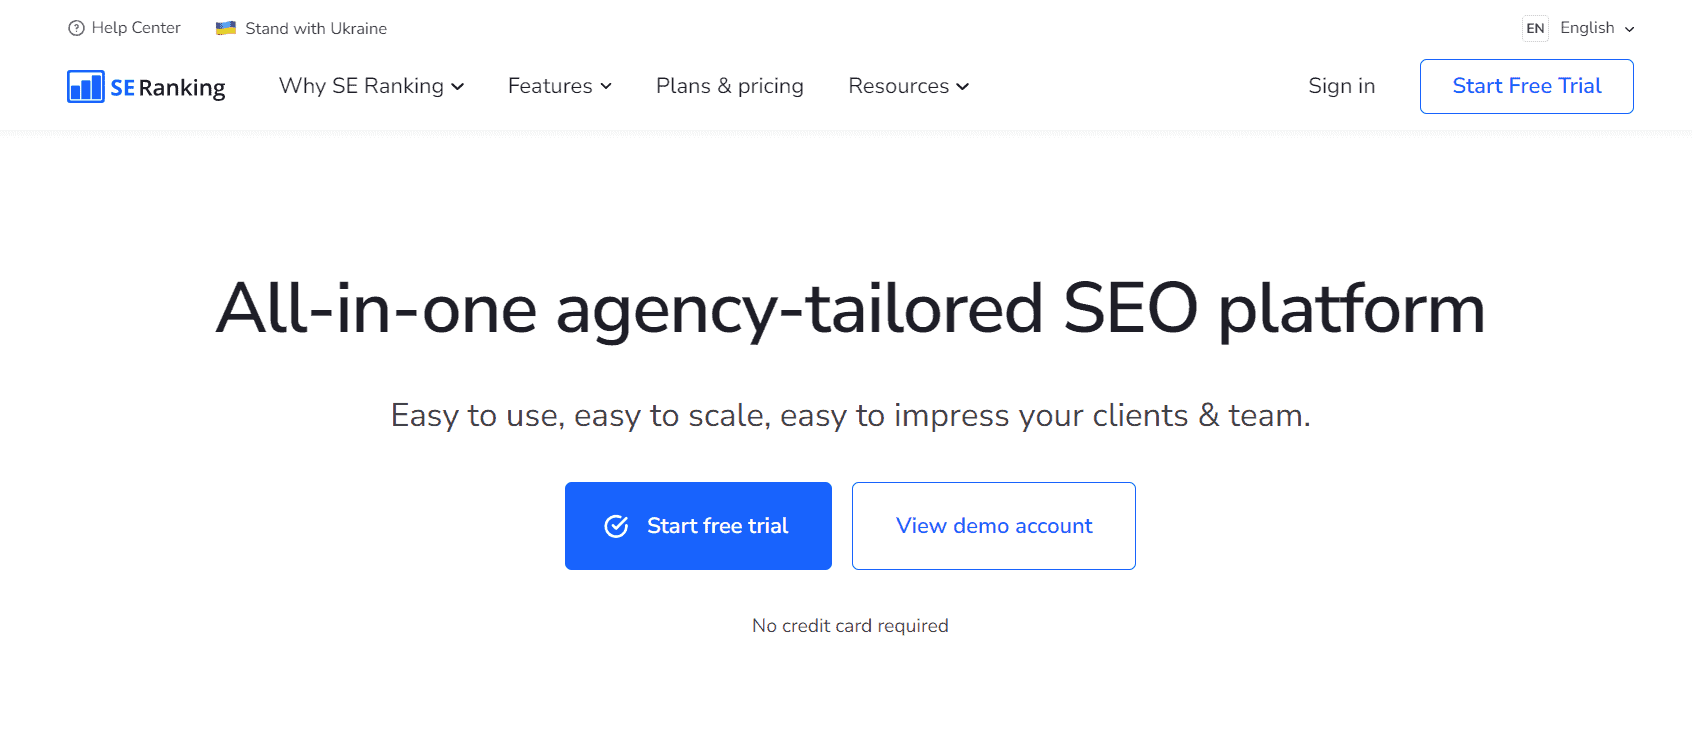Expand the Features menu chevron
The width and height of the screenshot is (1692, 749).
606,87
